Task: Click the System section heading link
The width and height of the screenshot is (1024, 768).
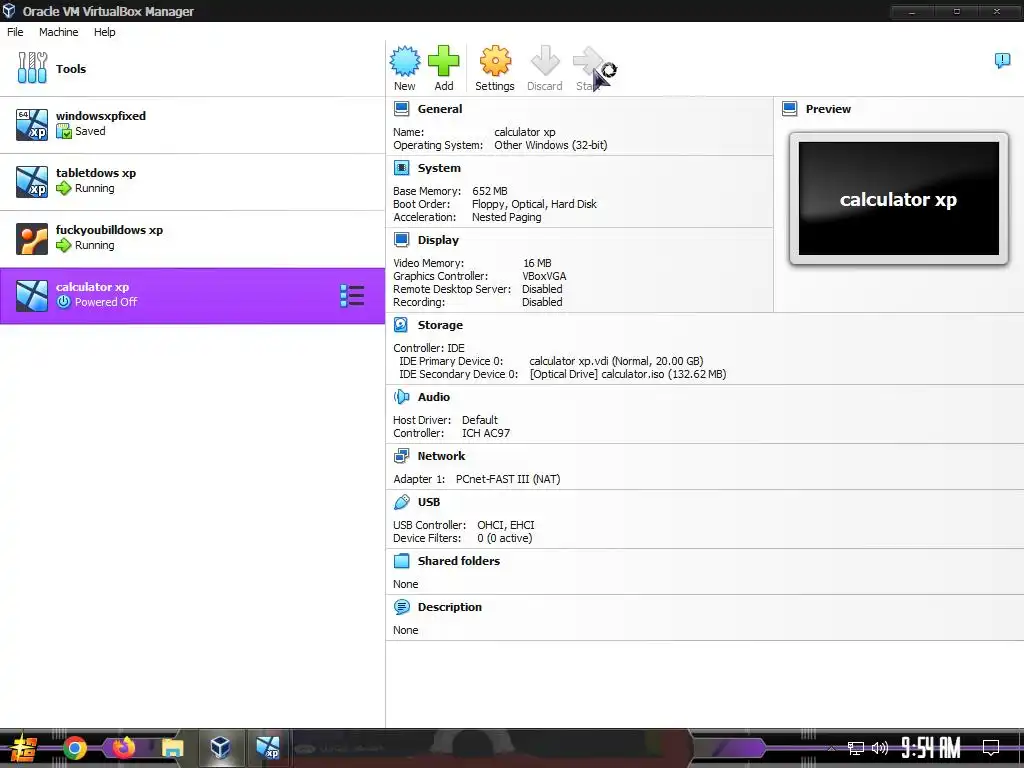Action: (x=439, y=168)
